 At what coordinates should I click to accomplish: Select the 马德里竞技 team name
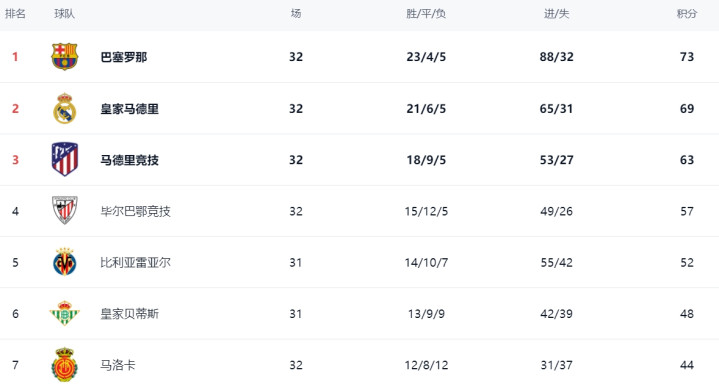130,160
